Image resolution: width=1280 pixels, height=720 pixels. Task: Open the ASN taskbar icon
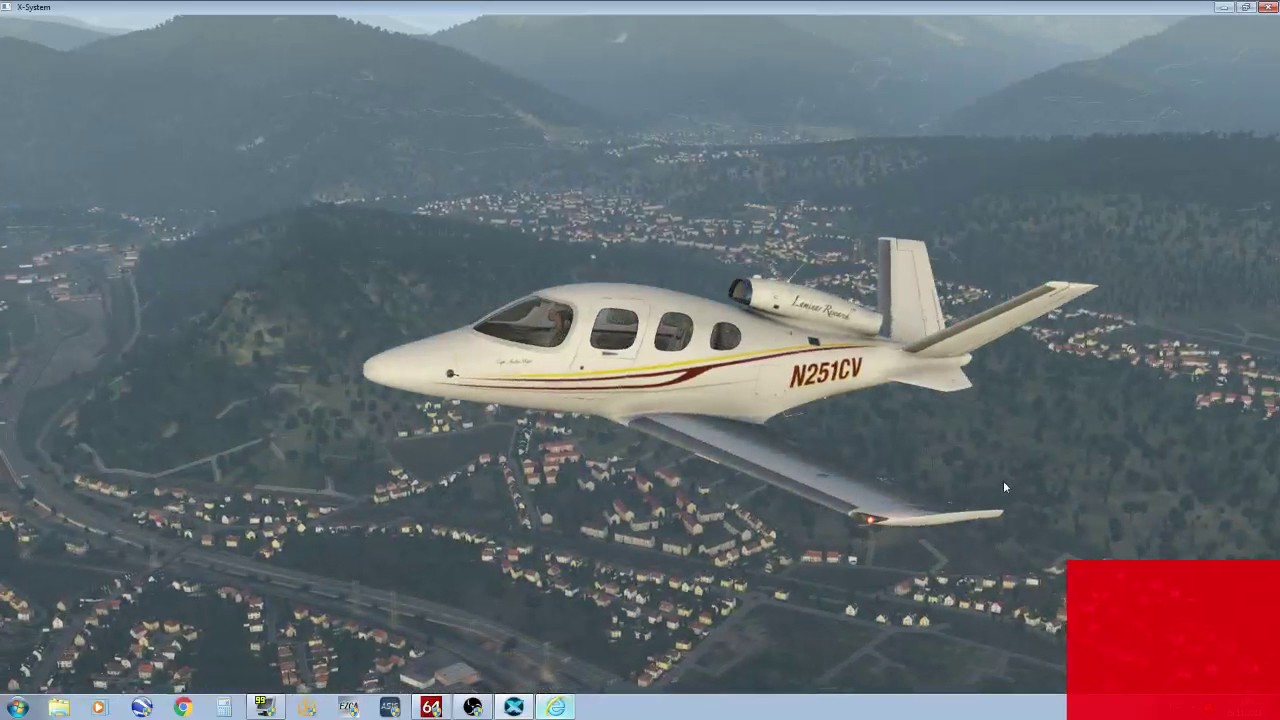point(390,707)
